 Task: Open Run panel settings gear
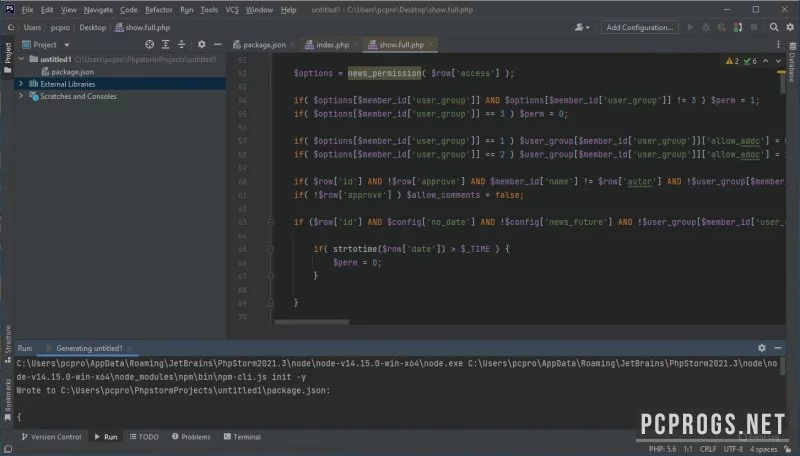pyautogui.click(x=762, y=348)
